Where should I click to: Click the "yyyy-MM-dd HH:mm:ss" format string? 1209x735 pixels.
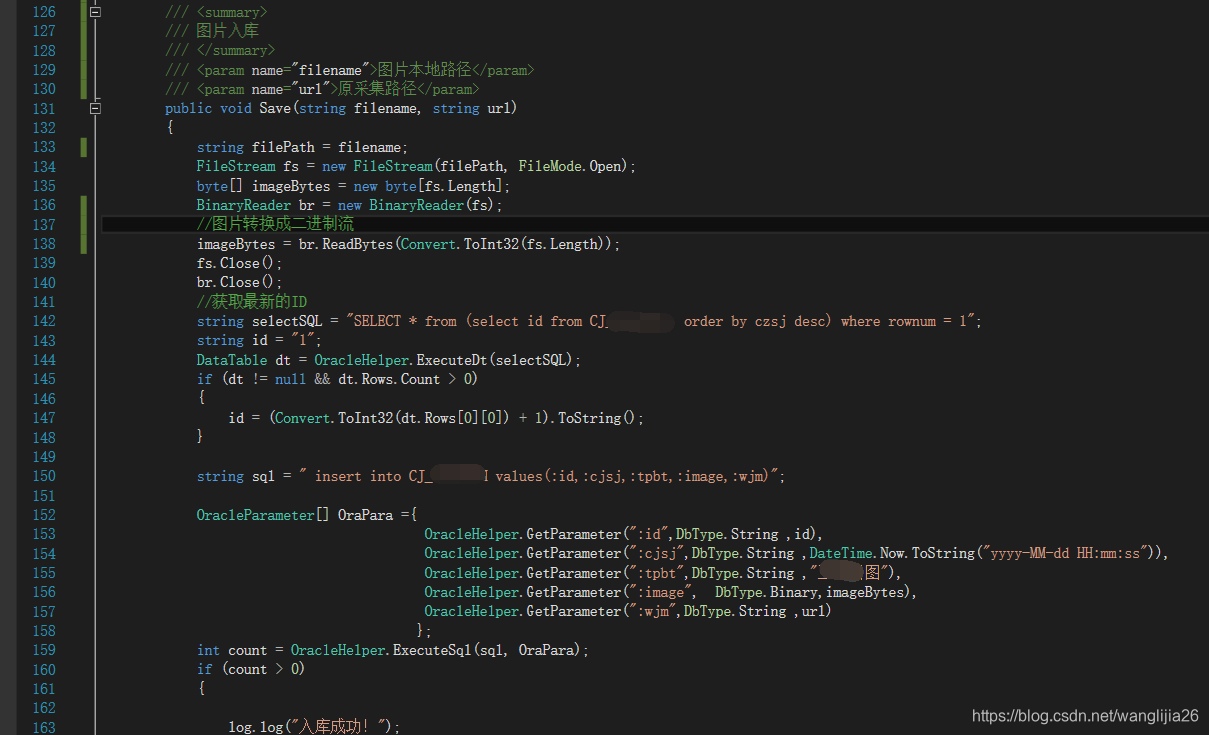[1067, 553]
